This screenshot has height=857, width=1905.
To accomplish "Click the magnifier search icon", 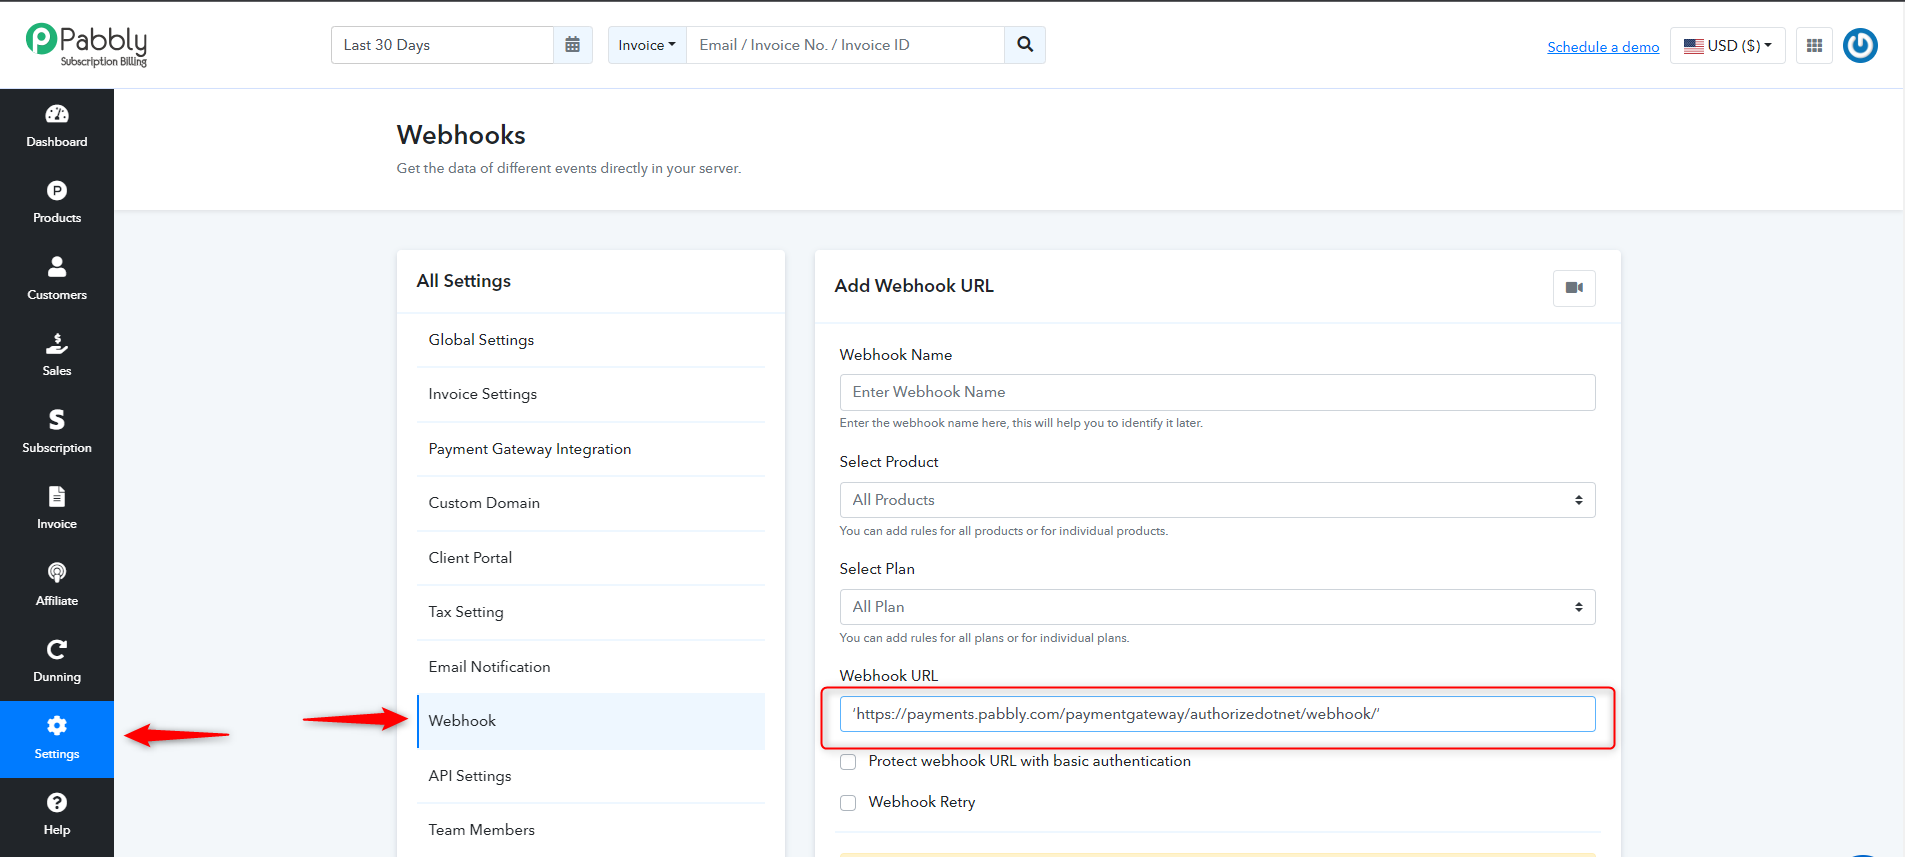I will [x=1025, y=45].
